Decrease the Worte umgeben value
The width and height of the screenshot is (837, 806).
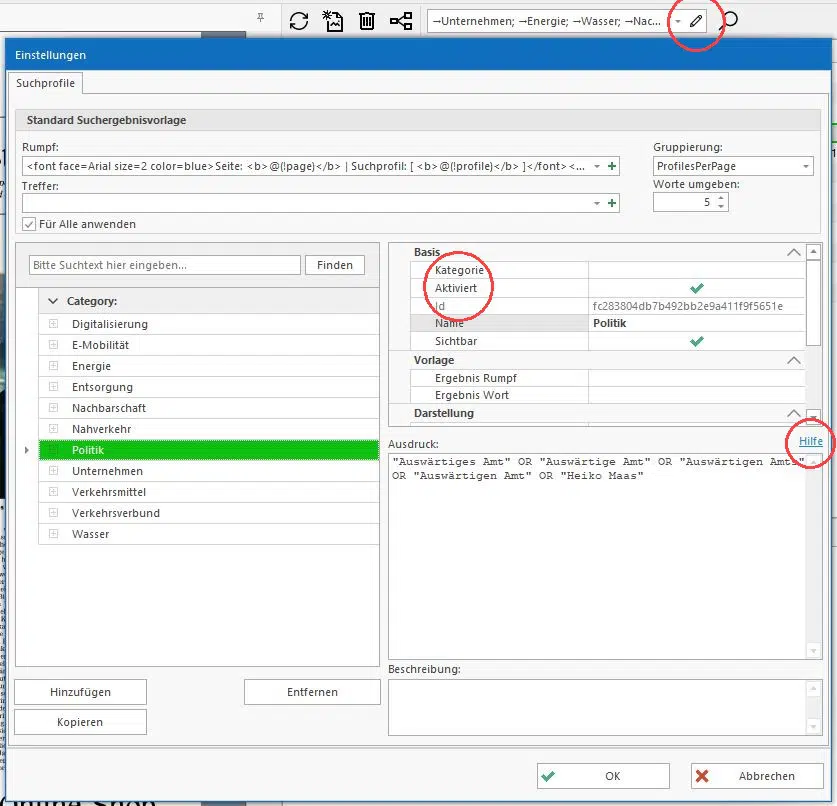pos(721,206)
